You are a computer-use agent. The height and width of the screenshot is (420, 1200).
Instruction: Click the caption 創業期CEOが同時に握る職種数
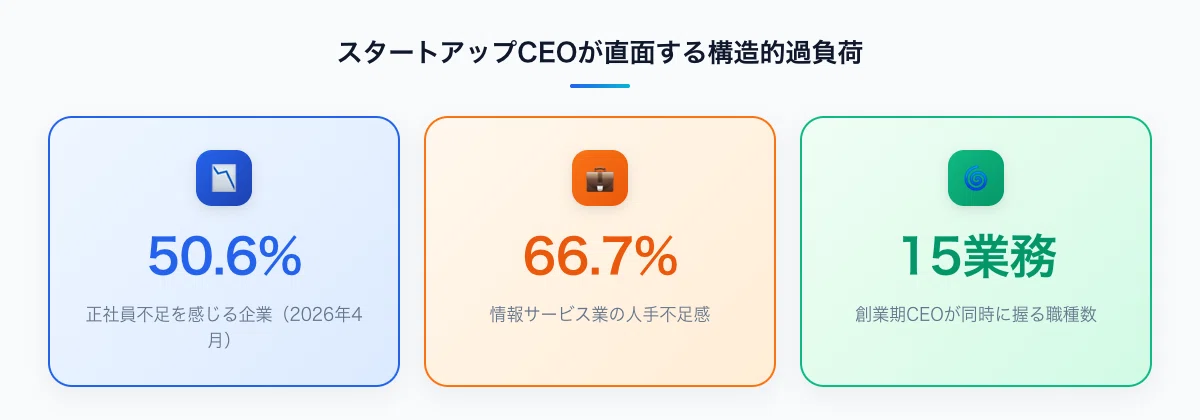[976, 314]
